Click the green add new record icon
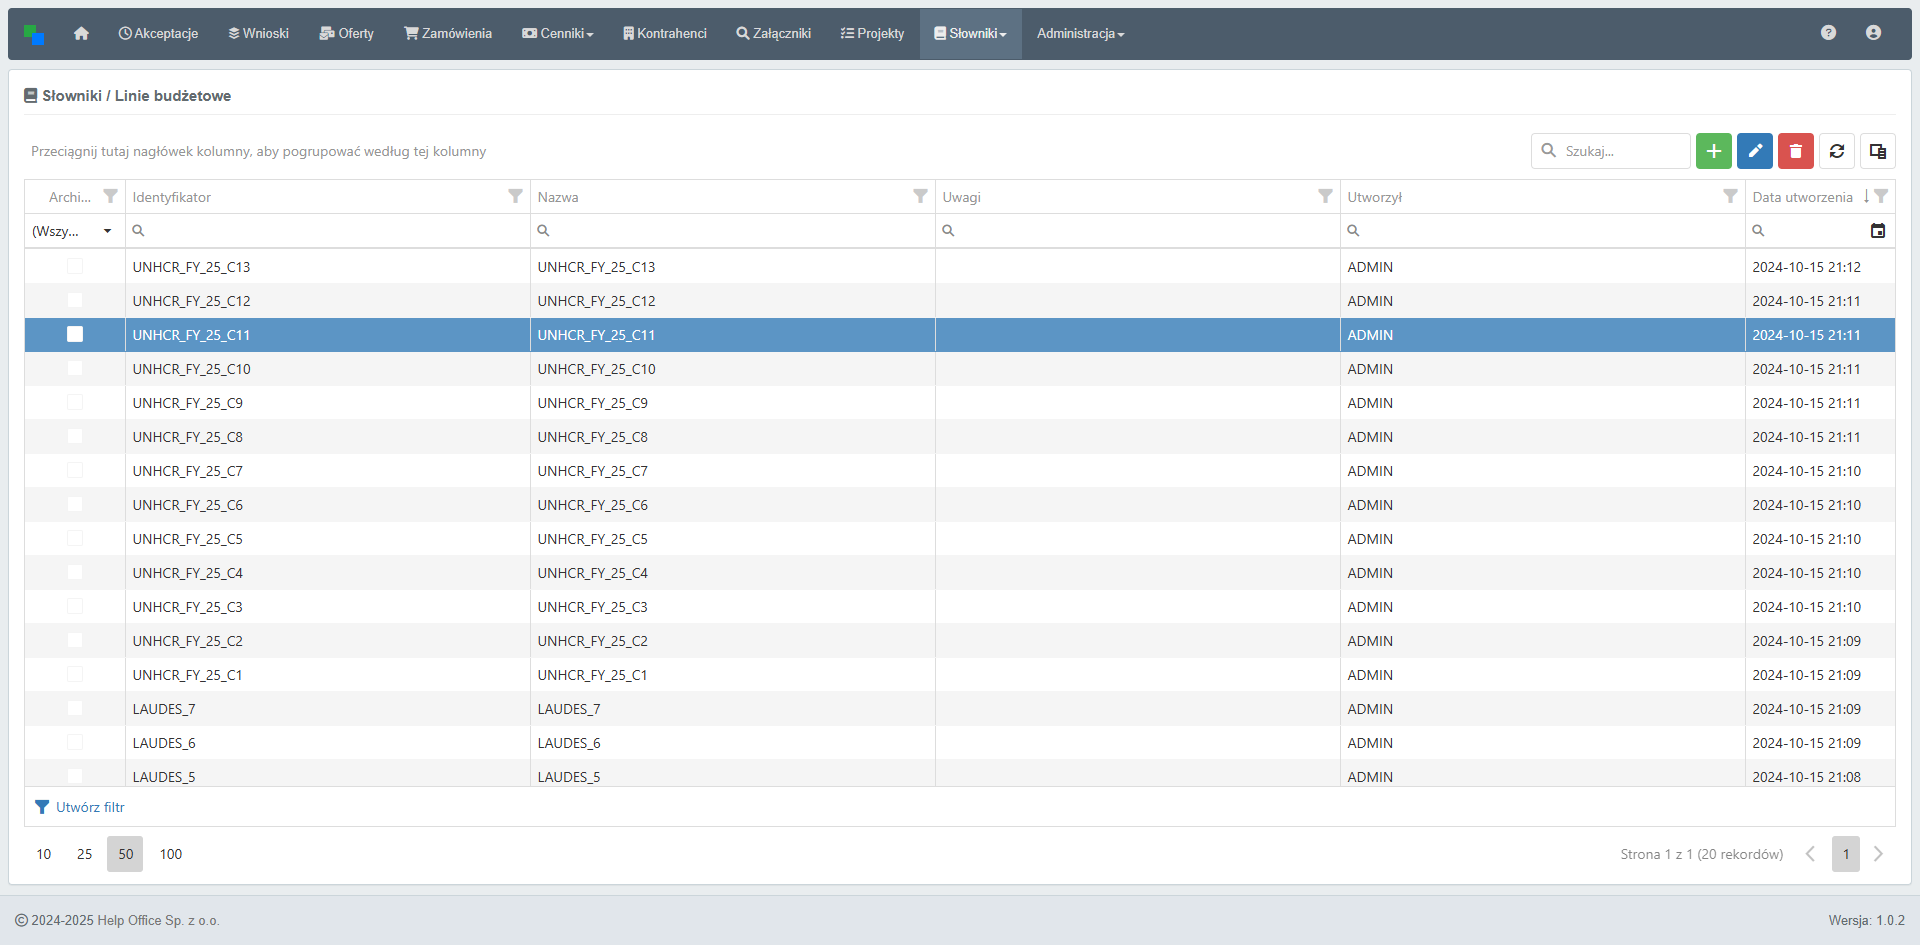The image size is (1920, 945). [x=1713, y=151]
